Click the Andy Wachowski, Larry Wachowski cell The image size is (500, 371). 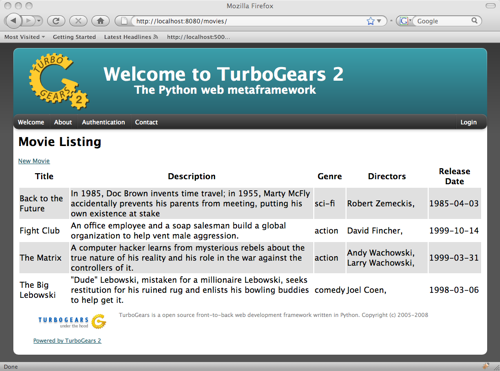click(x=387, y=258)
